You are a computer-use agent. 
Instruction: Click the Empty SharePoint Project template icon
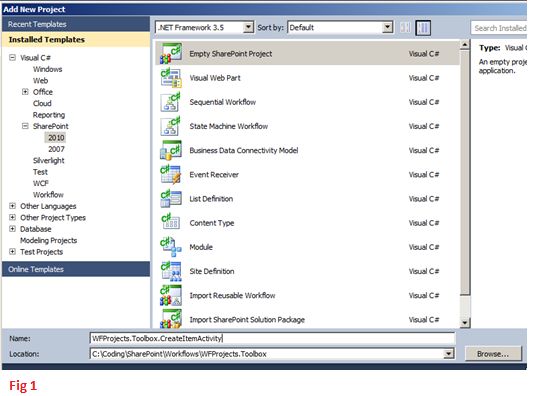pos(171,53)
